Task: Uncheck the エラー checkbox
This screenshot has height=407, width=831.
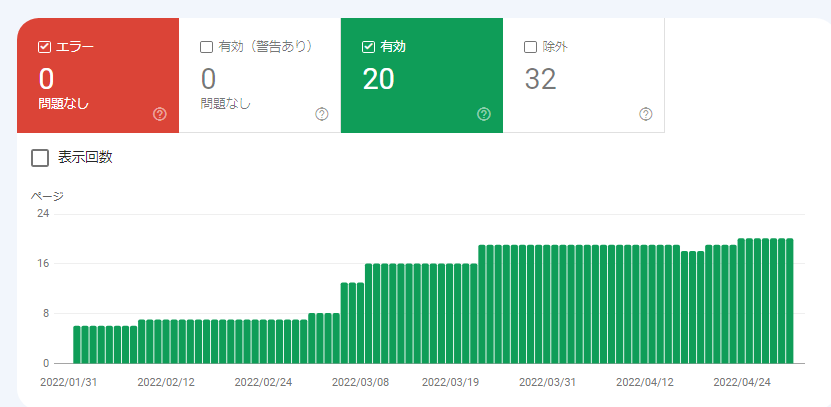Action: (x=45, y=47)
